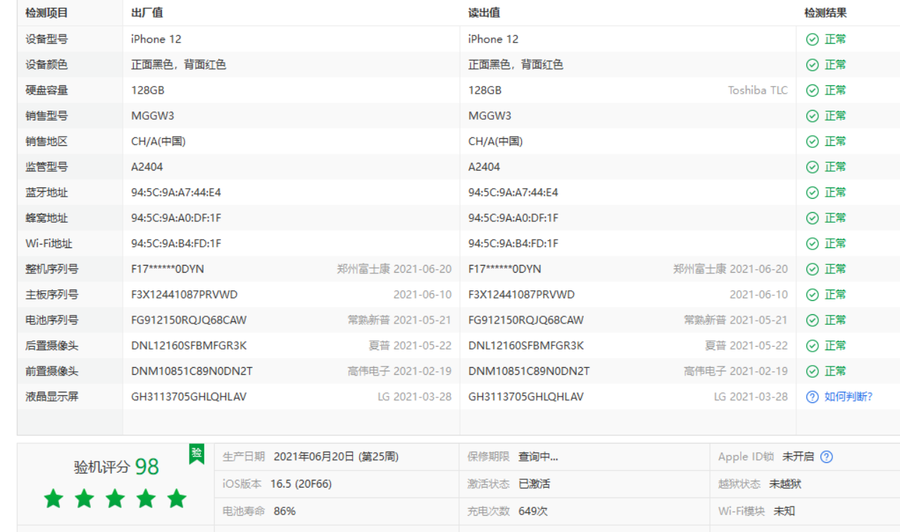The height and width of the screenshot is (532, 900).
Task: Click the factory color 正面黑色，背面红色
Action: click(179, 65)
